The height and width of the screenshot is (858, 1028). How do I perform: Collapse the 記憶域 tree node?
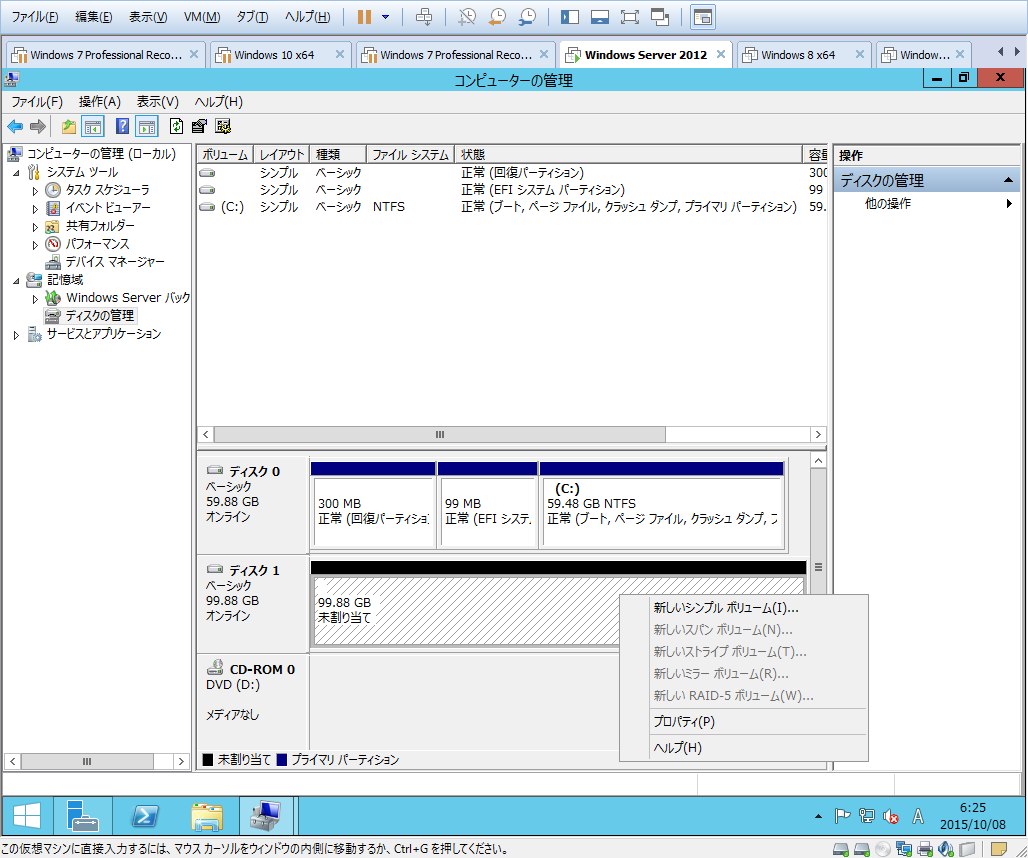(x=16, y=281)
